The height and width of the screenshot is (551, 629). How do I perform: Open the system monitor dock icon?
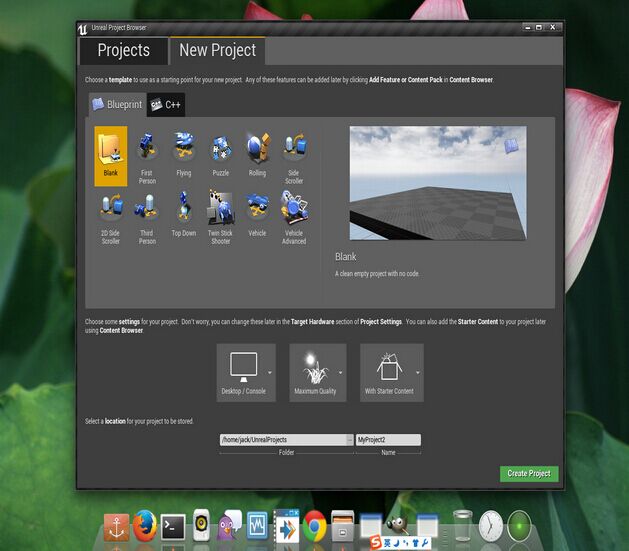257,525
